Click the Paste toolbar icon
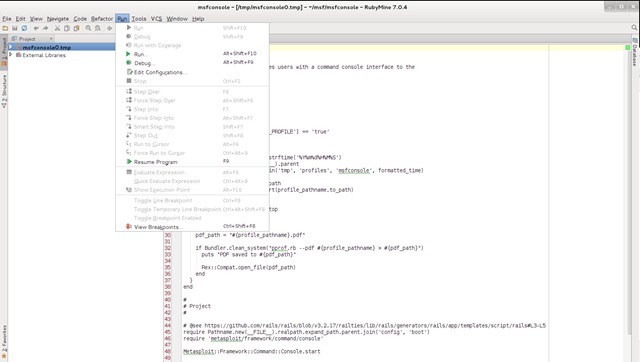The image size is (640, 362). click(76, 28)
